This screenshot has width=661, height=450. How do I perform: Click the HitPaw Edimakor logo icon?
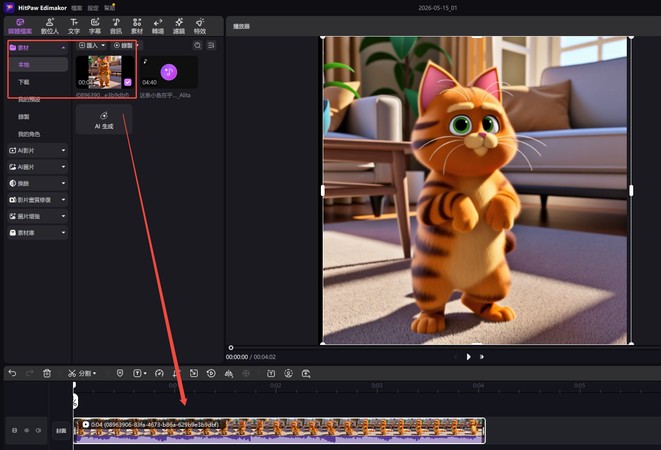9,7
